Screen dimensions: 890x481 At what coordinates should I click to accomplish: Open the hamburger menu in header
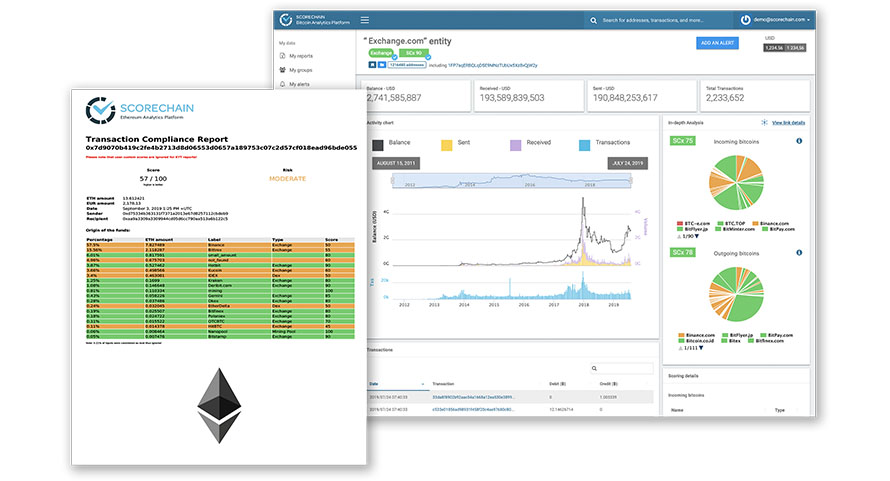coord(364,20)
